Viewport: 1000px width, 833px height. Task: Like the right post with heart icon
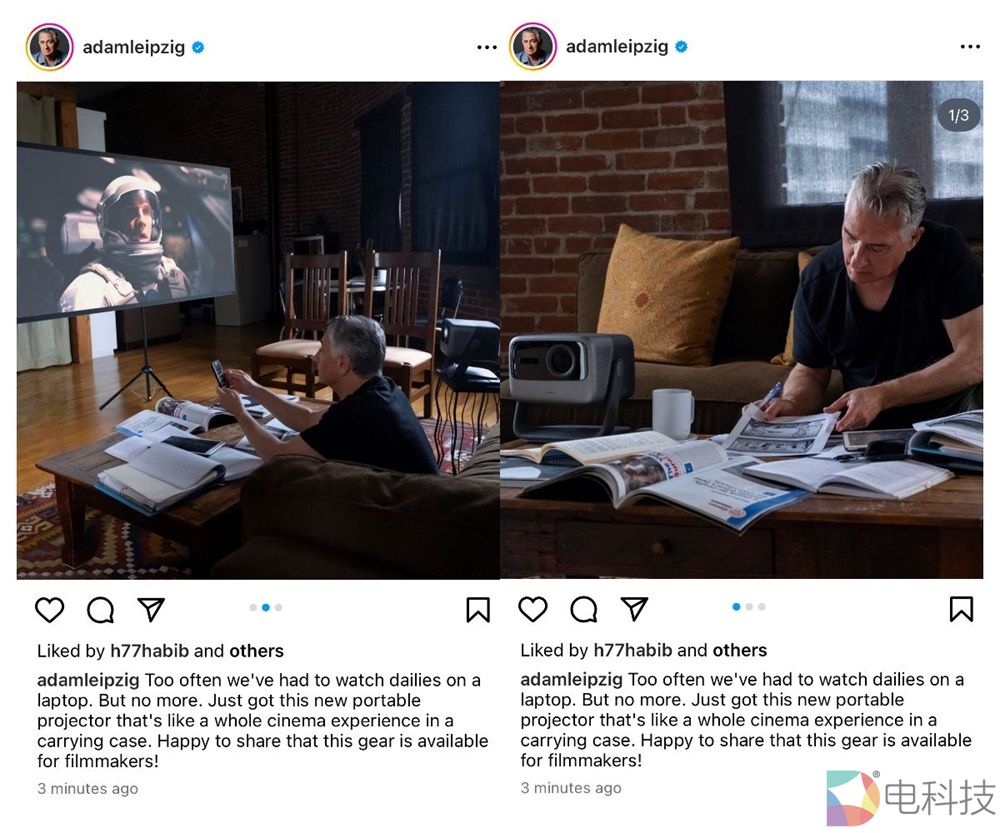533,609
